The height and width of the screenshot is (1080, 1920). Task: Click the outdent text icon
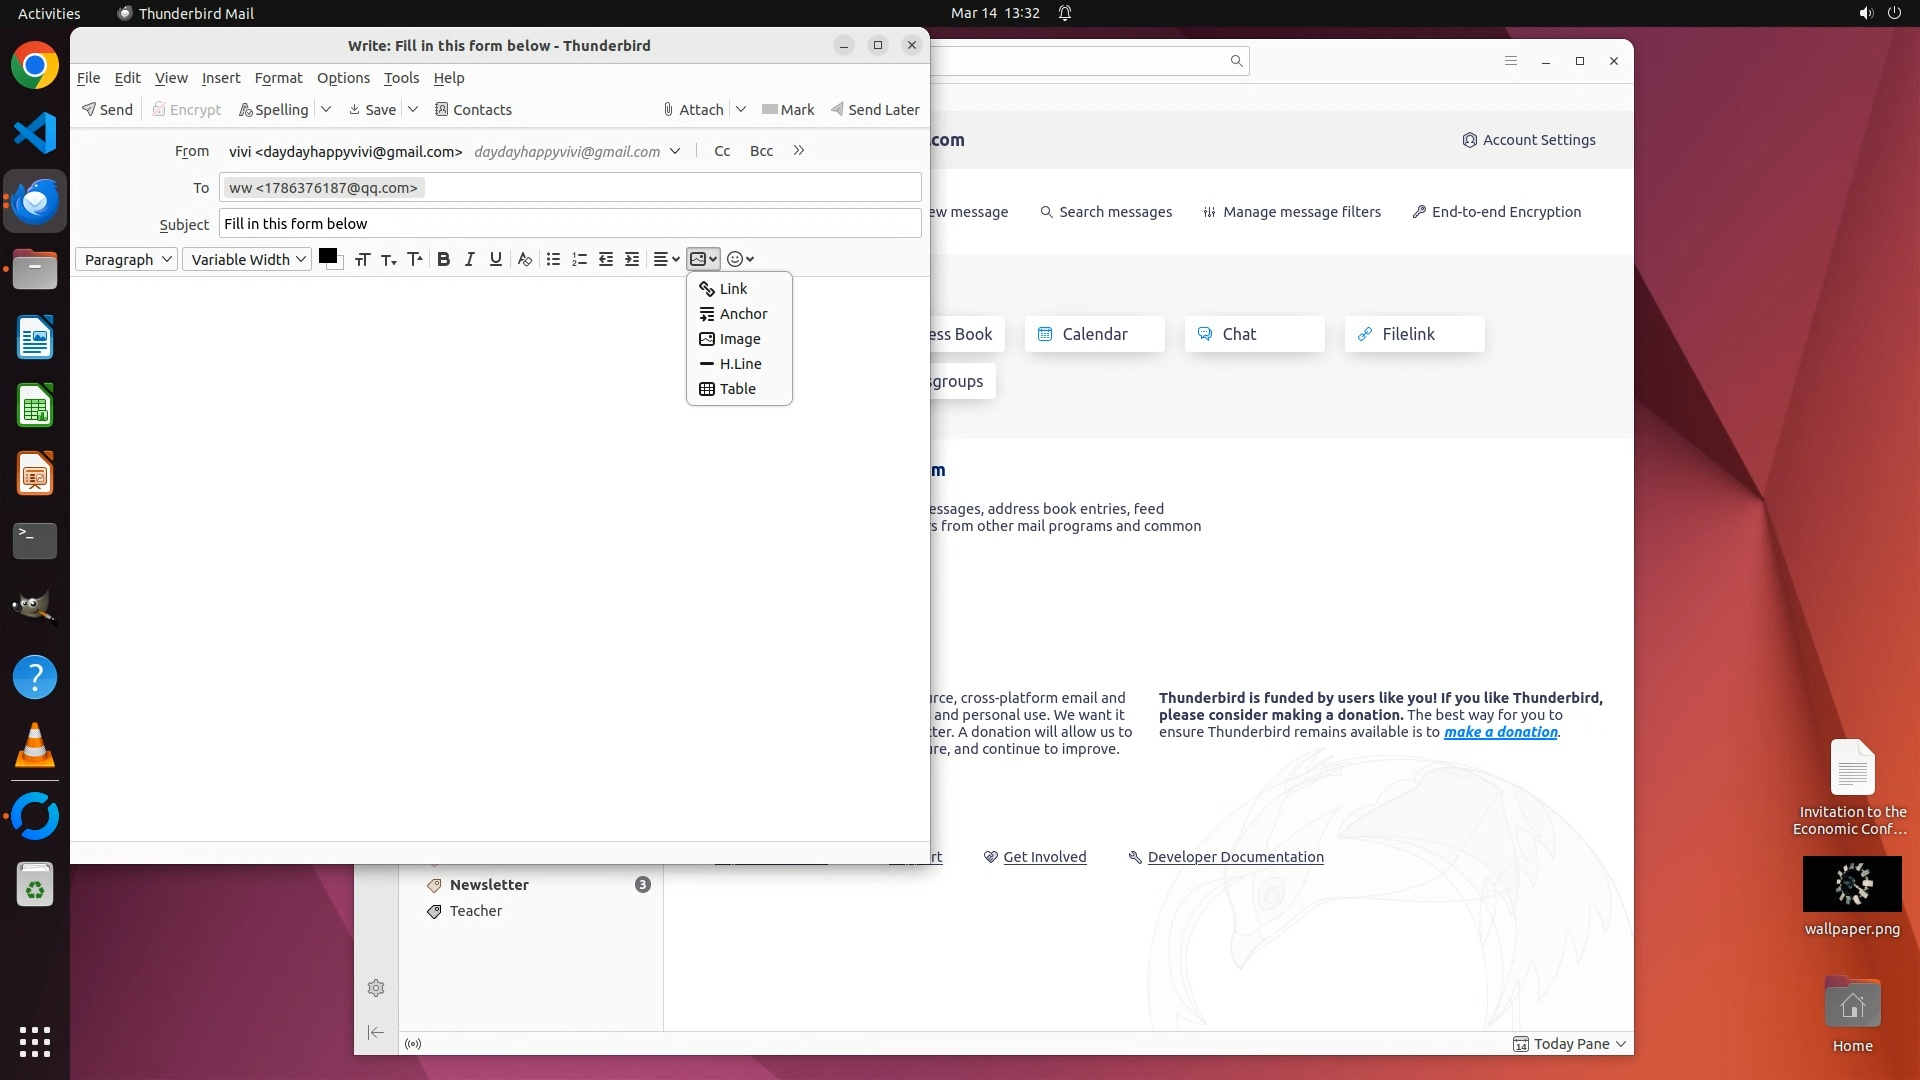[x=606, y=259]
